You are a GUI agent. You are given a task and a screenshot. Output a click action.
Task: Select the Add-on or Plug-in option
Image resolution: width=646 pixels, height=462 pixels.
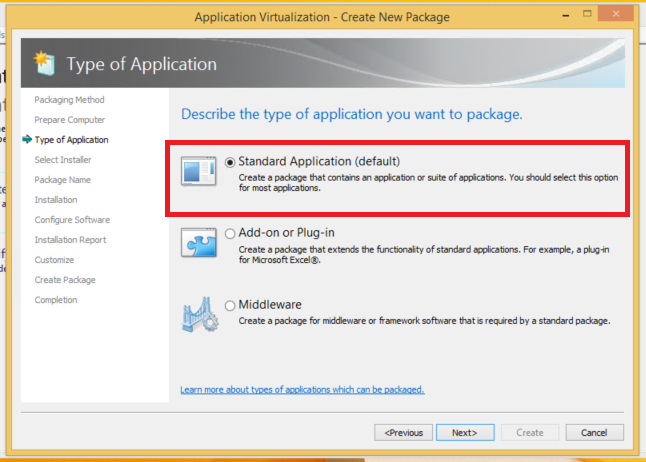[231, 233]
